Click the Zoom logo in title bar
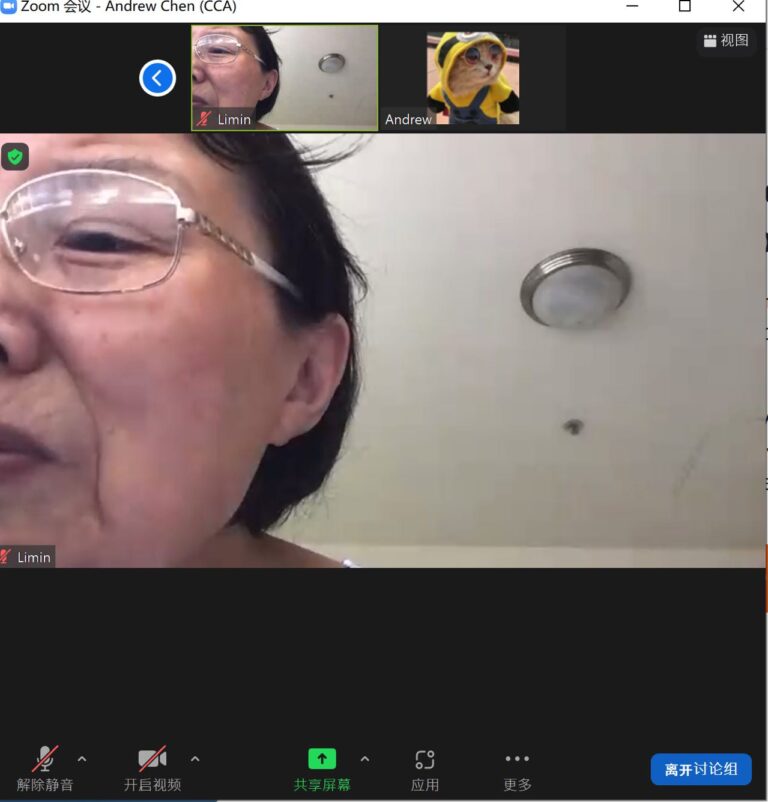The image size is (768, 802). coord(8,7)
